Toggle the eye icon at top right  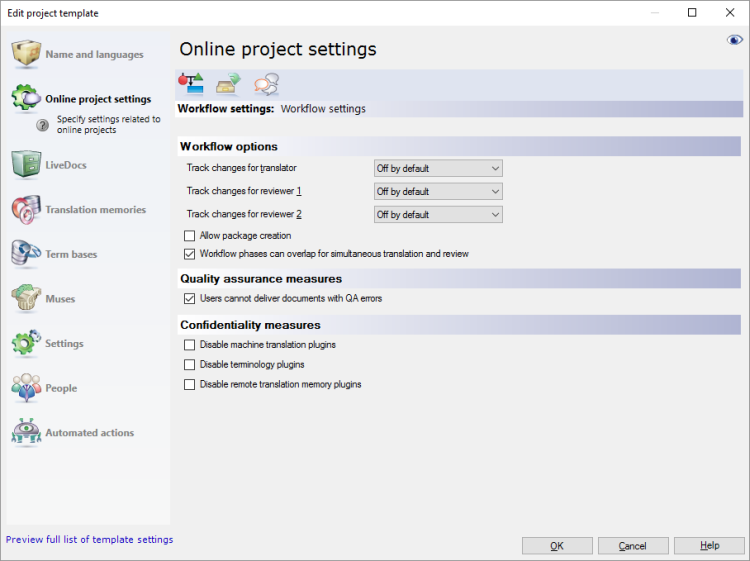(734, 40)
